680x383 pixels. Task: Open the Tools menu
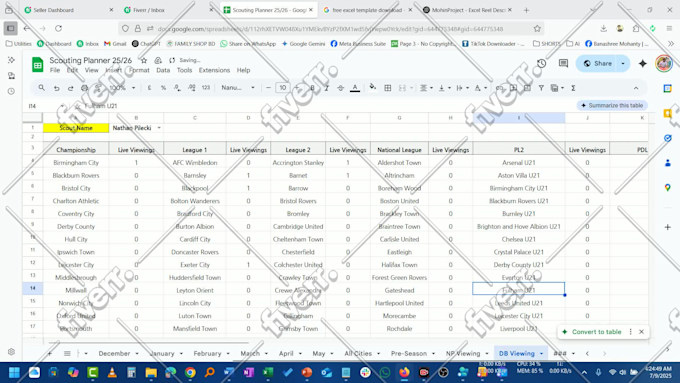pos(184,70)
